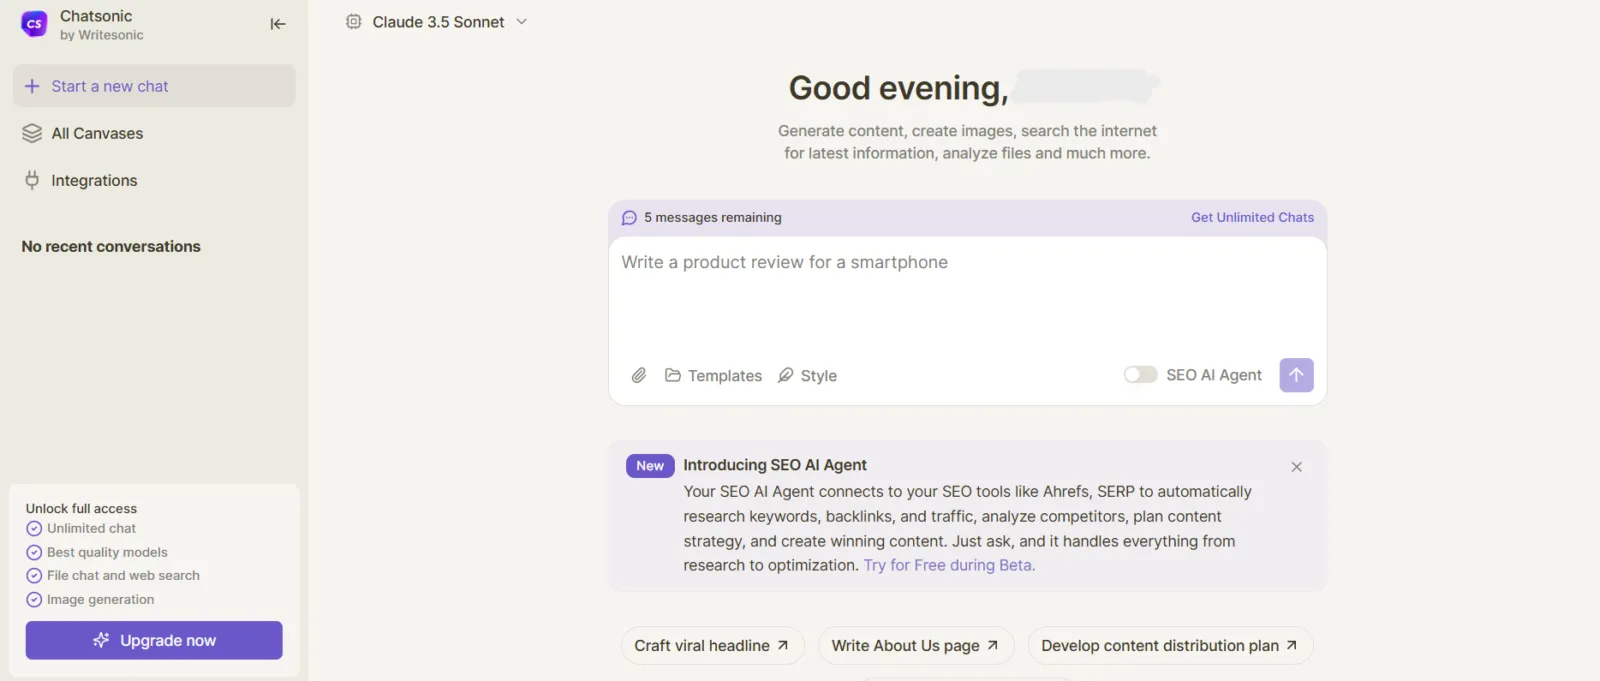This screenshot has height=681, width=1600.
Task: Click the Unlimited chat feature item
Action: [81, 528]
